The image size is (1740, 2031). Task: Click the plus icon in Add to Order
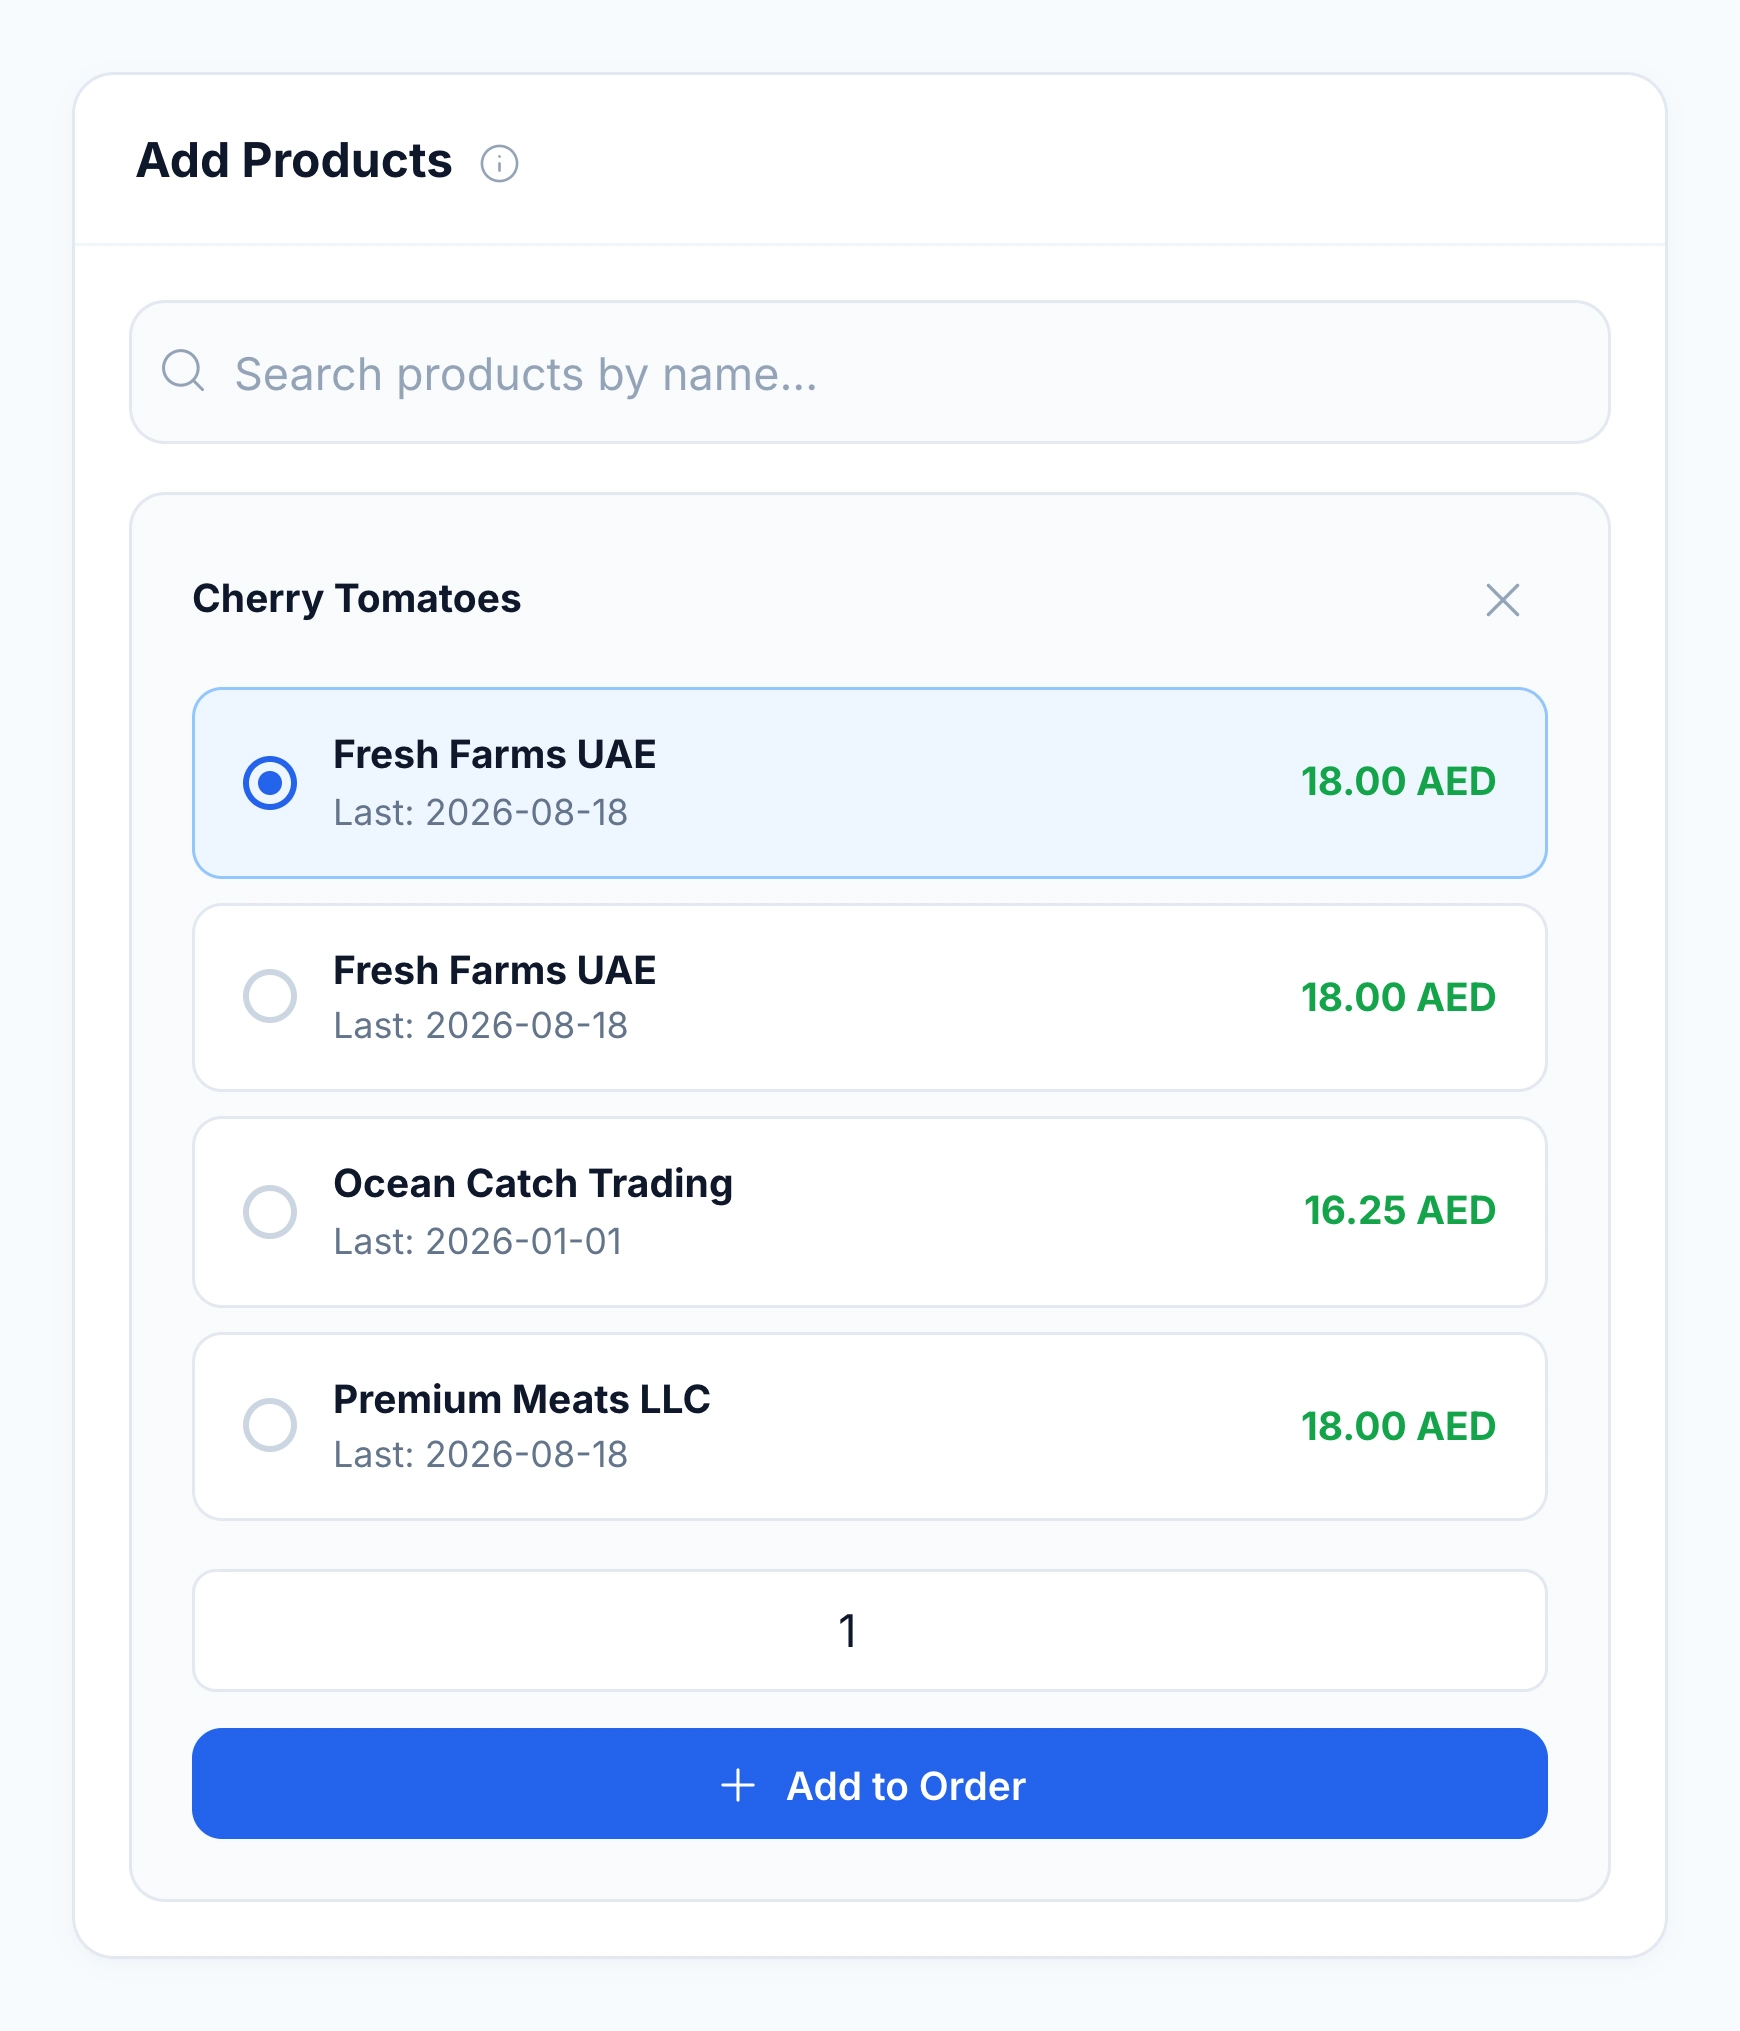pos(738,1785)
